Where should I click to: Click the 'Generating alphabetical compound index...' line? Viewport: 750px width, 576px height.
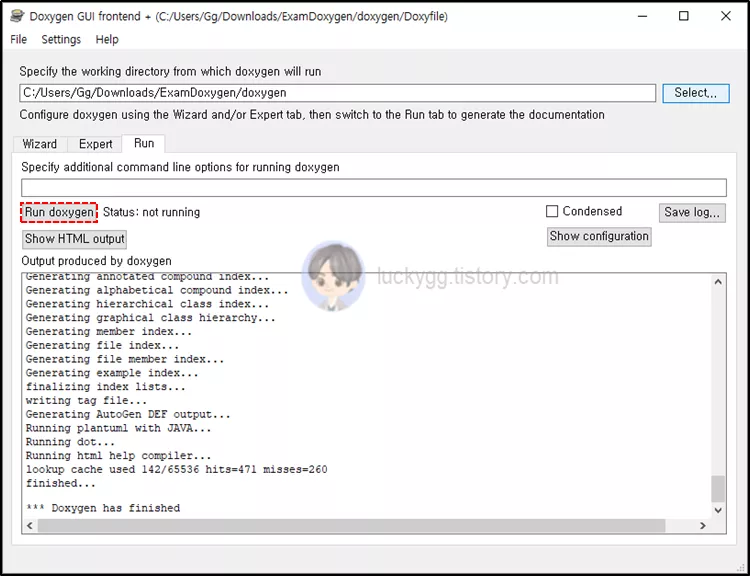[157, 290]
